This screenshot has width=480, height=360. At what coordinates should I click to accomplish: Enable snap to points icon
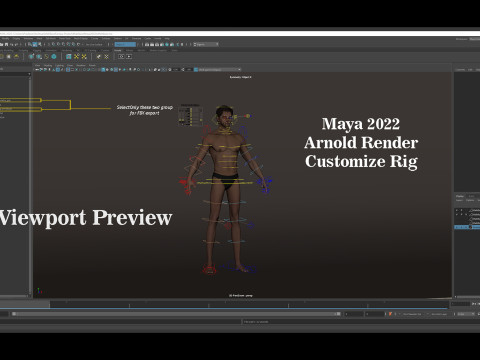(x=63, y=44)
